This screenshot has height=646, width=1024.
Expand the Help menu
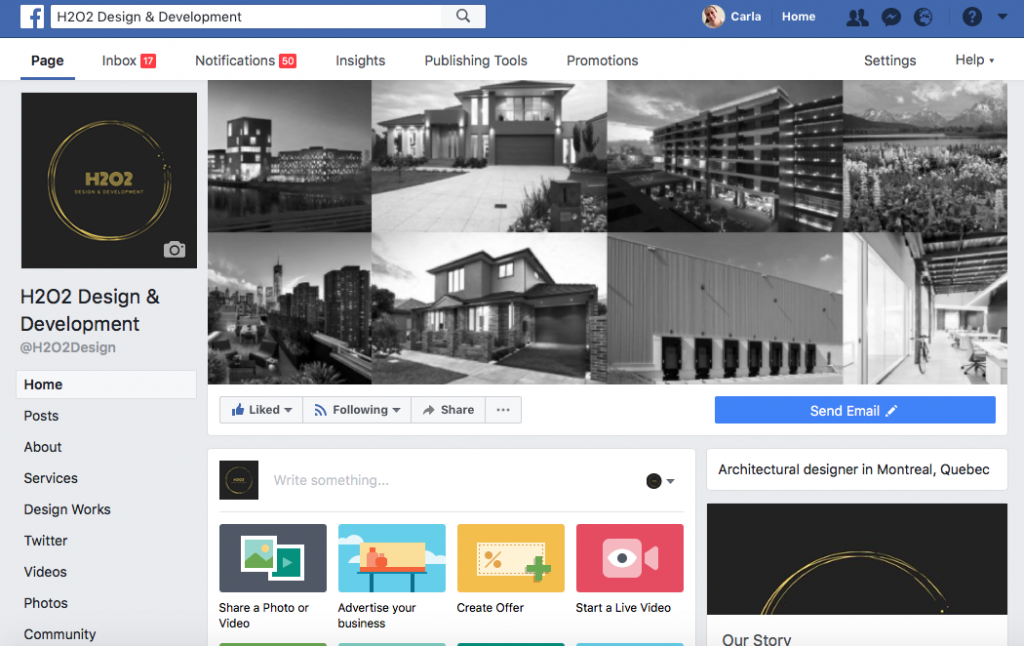pyautogui.click(x=974, y=60)
